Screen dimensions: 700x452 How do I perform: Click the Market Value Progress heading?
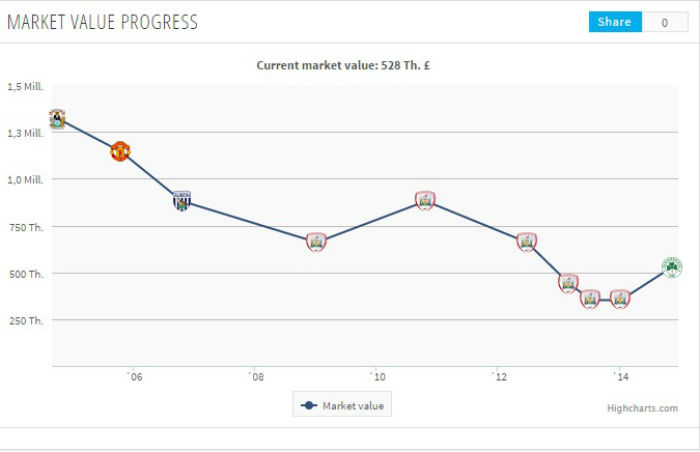click(x=102, y=22)
